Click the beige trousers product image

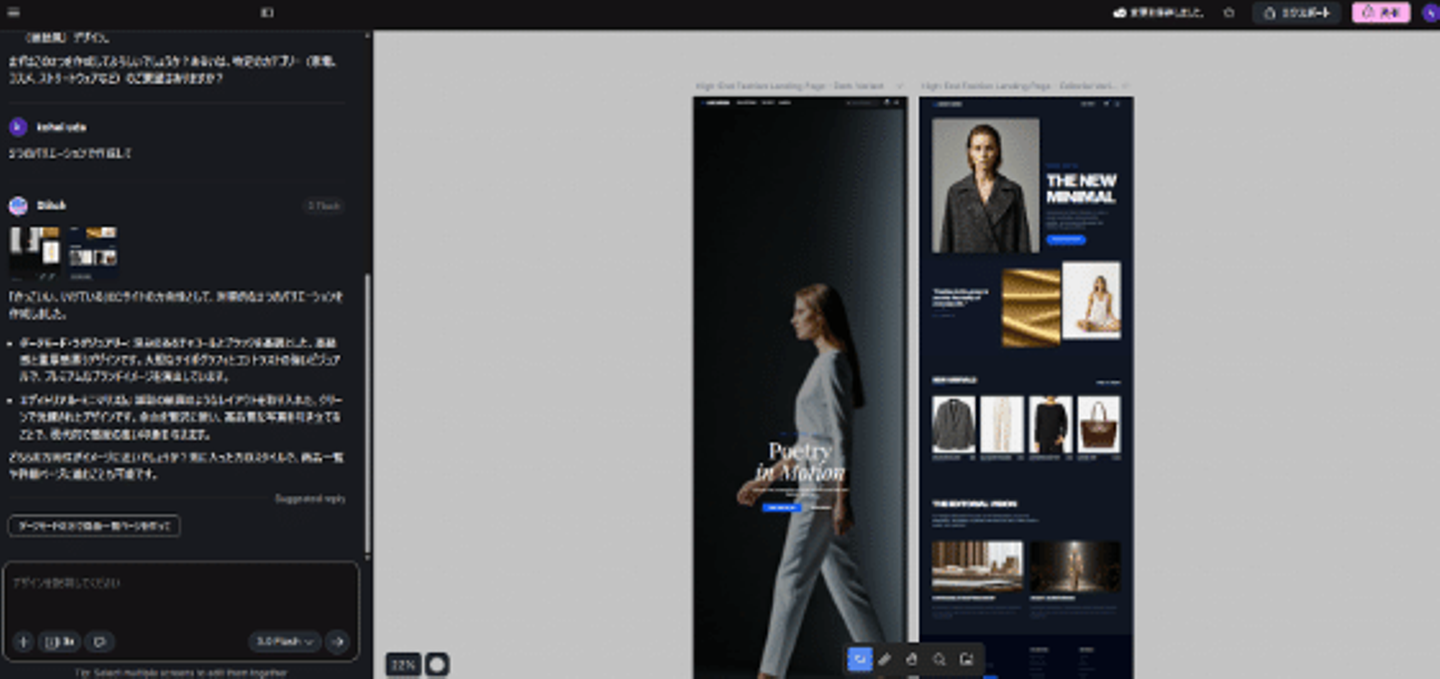coord(1002,425)
